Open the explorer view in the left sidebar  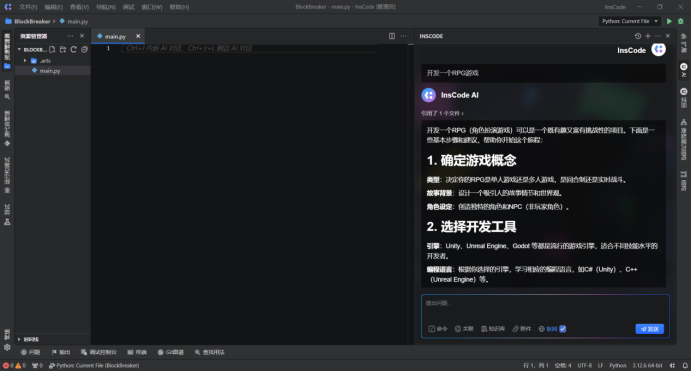[x=7, y=51]
